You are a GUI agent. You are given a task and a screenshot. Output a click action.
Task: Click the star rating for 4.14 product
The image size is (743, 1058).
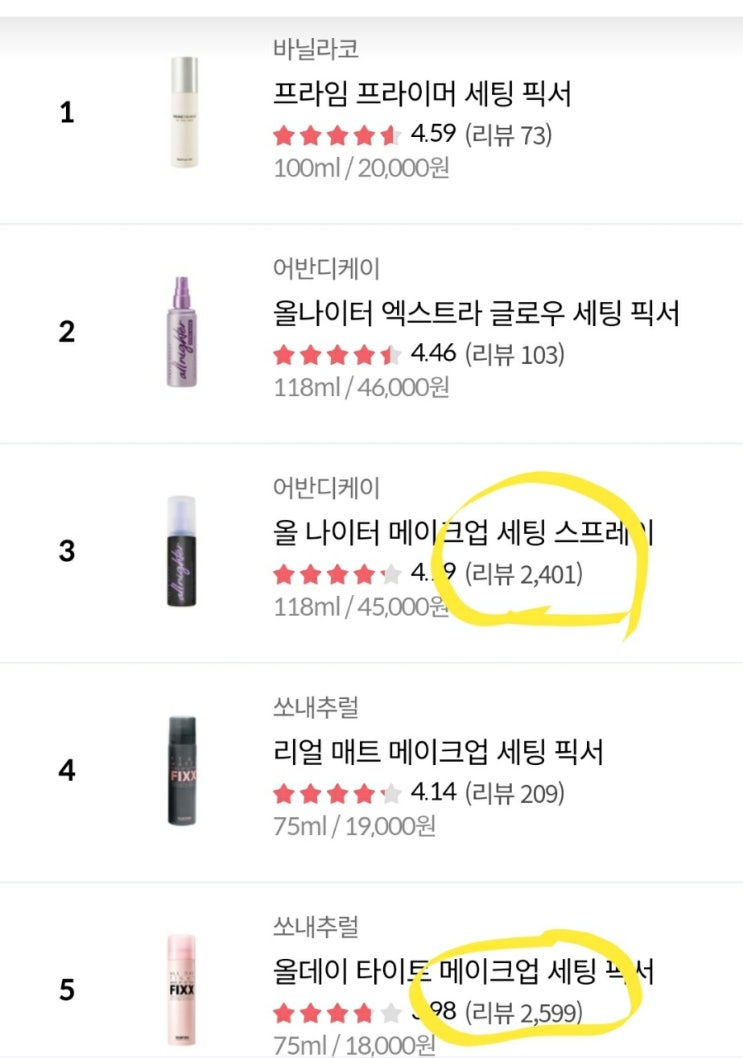pyautogui.click(x=337, y=794)
